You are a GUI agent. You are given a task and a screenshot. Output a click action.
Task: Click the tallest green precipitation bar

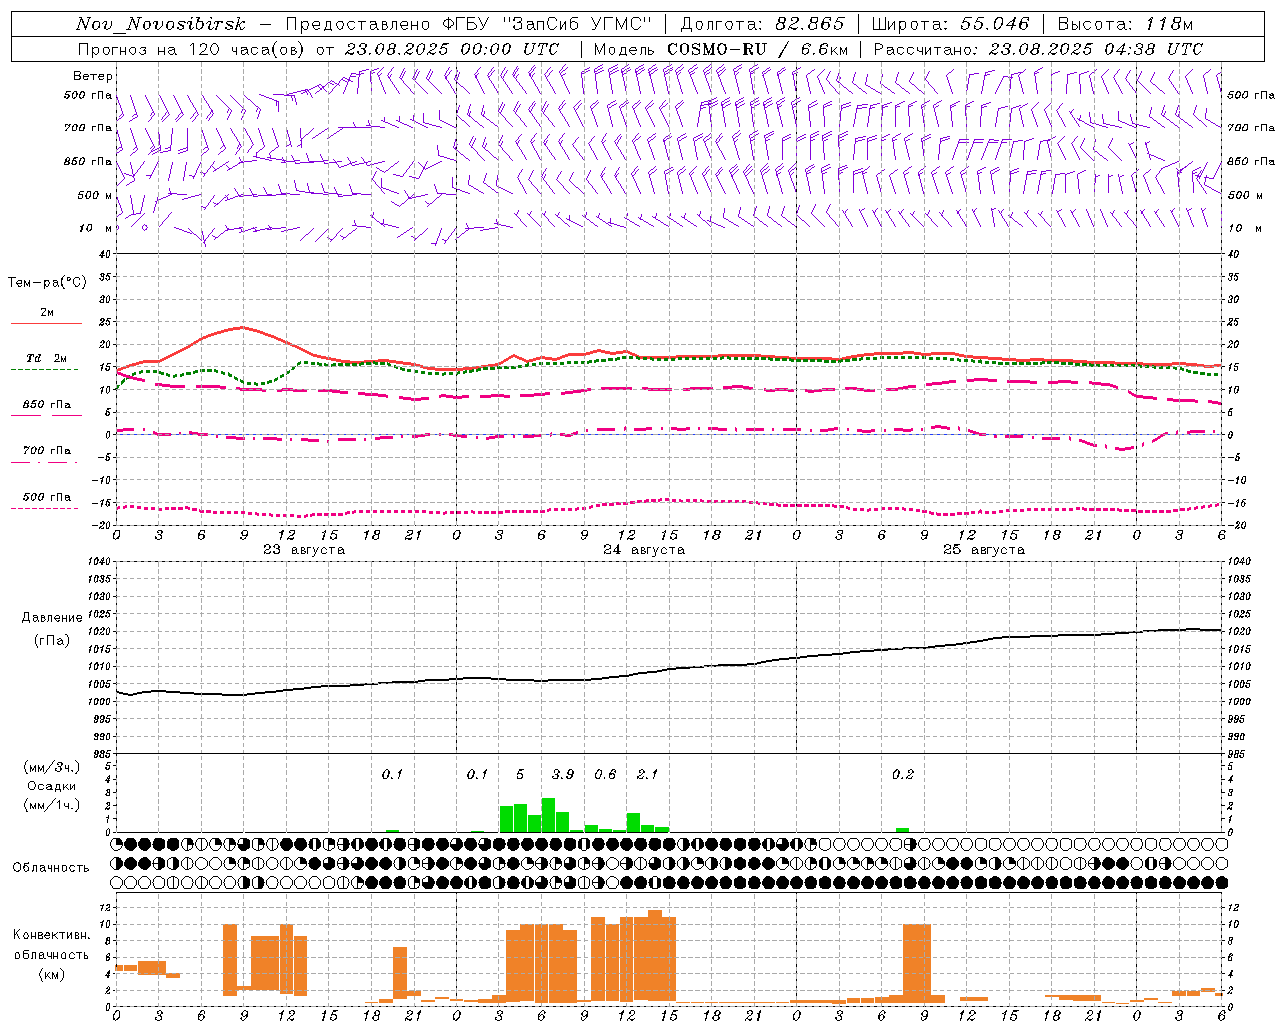548,815
